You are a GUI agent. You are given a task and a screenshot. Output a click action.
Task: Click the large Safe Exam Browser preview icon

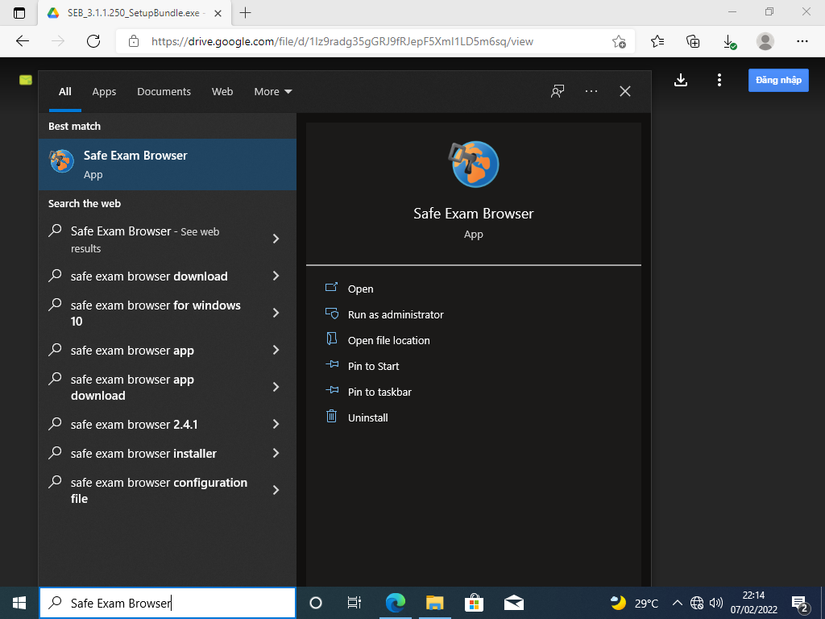[x=474, y=164]
